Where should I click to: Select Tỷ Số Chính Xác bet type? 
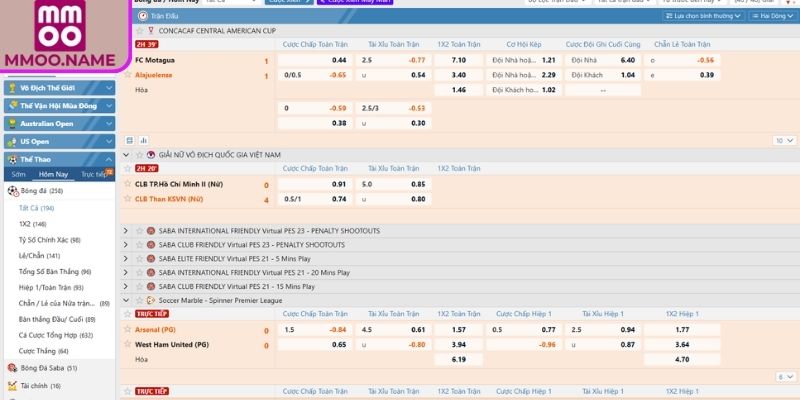pos(42,240)
